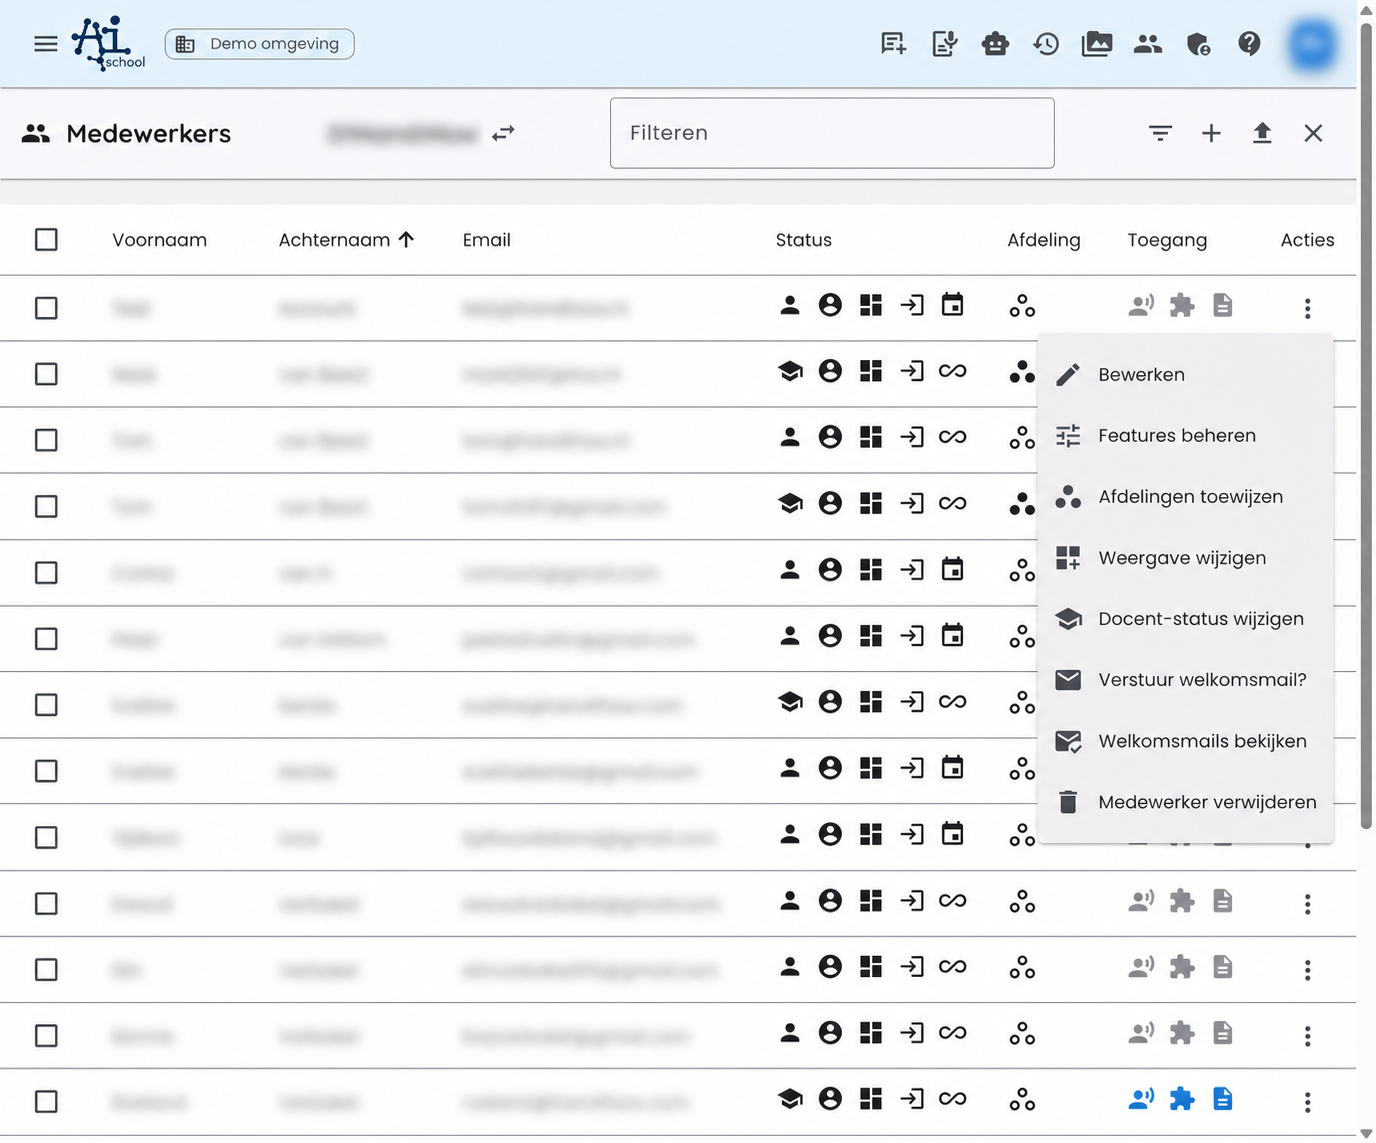This screenshot has width=1376, height=1143.
Task: Click the add-note icon in top bar
Action: (x=893, y=44)
